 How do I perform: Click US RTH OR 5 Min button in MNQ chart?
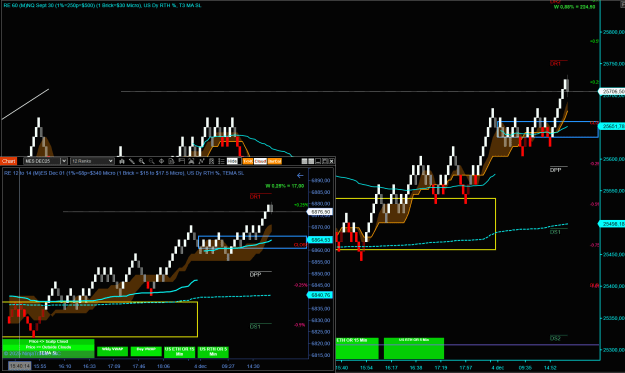(414, 348)
